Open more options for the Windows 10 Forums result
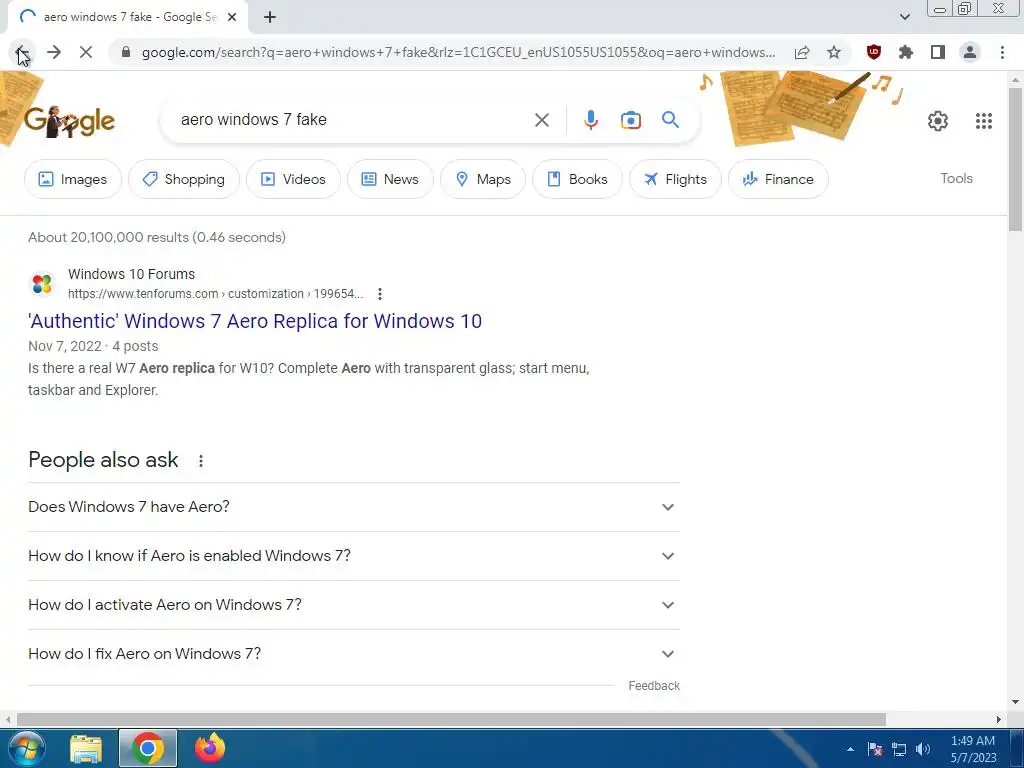Viewport: 1024px width, 768px height. (379, 294)
